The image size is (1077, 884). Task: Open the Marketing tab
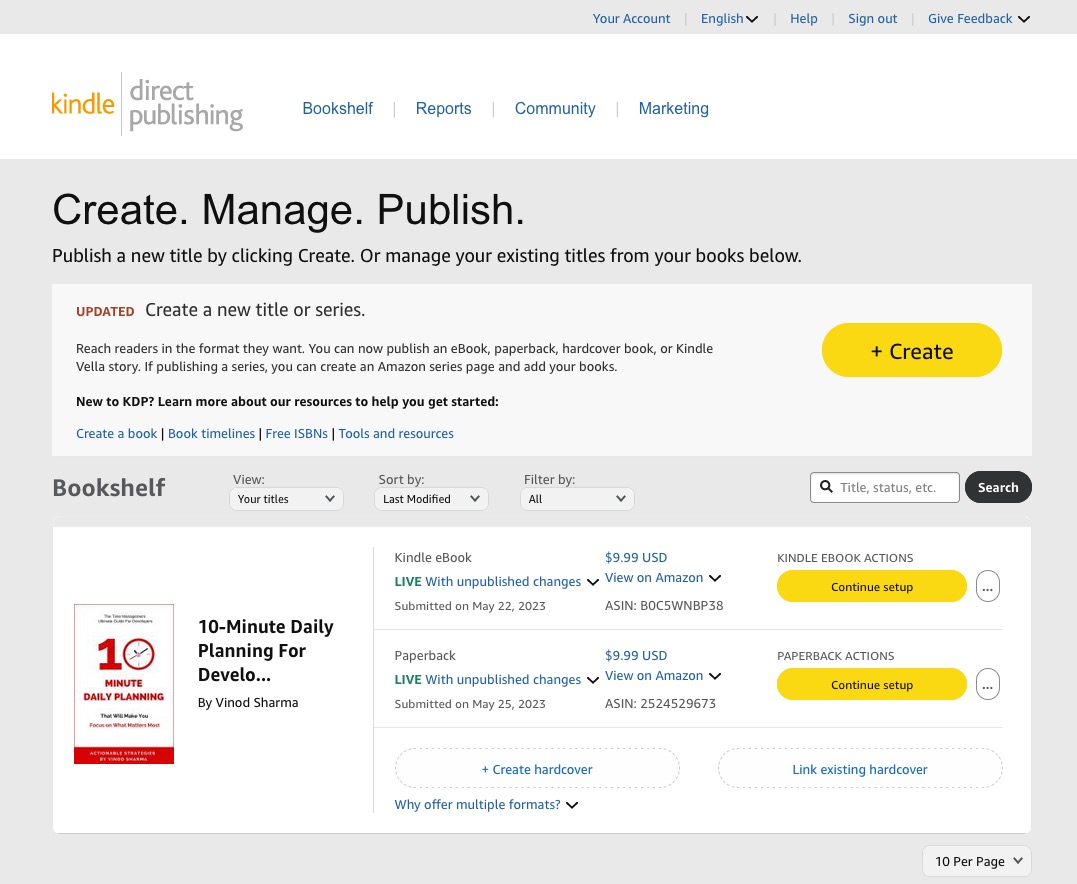click(x=673, y=109)
